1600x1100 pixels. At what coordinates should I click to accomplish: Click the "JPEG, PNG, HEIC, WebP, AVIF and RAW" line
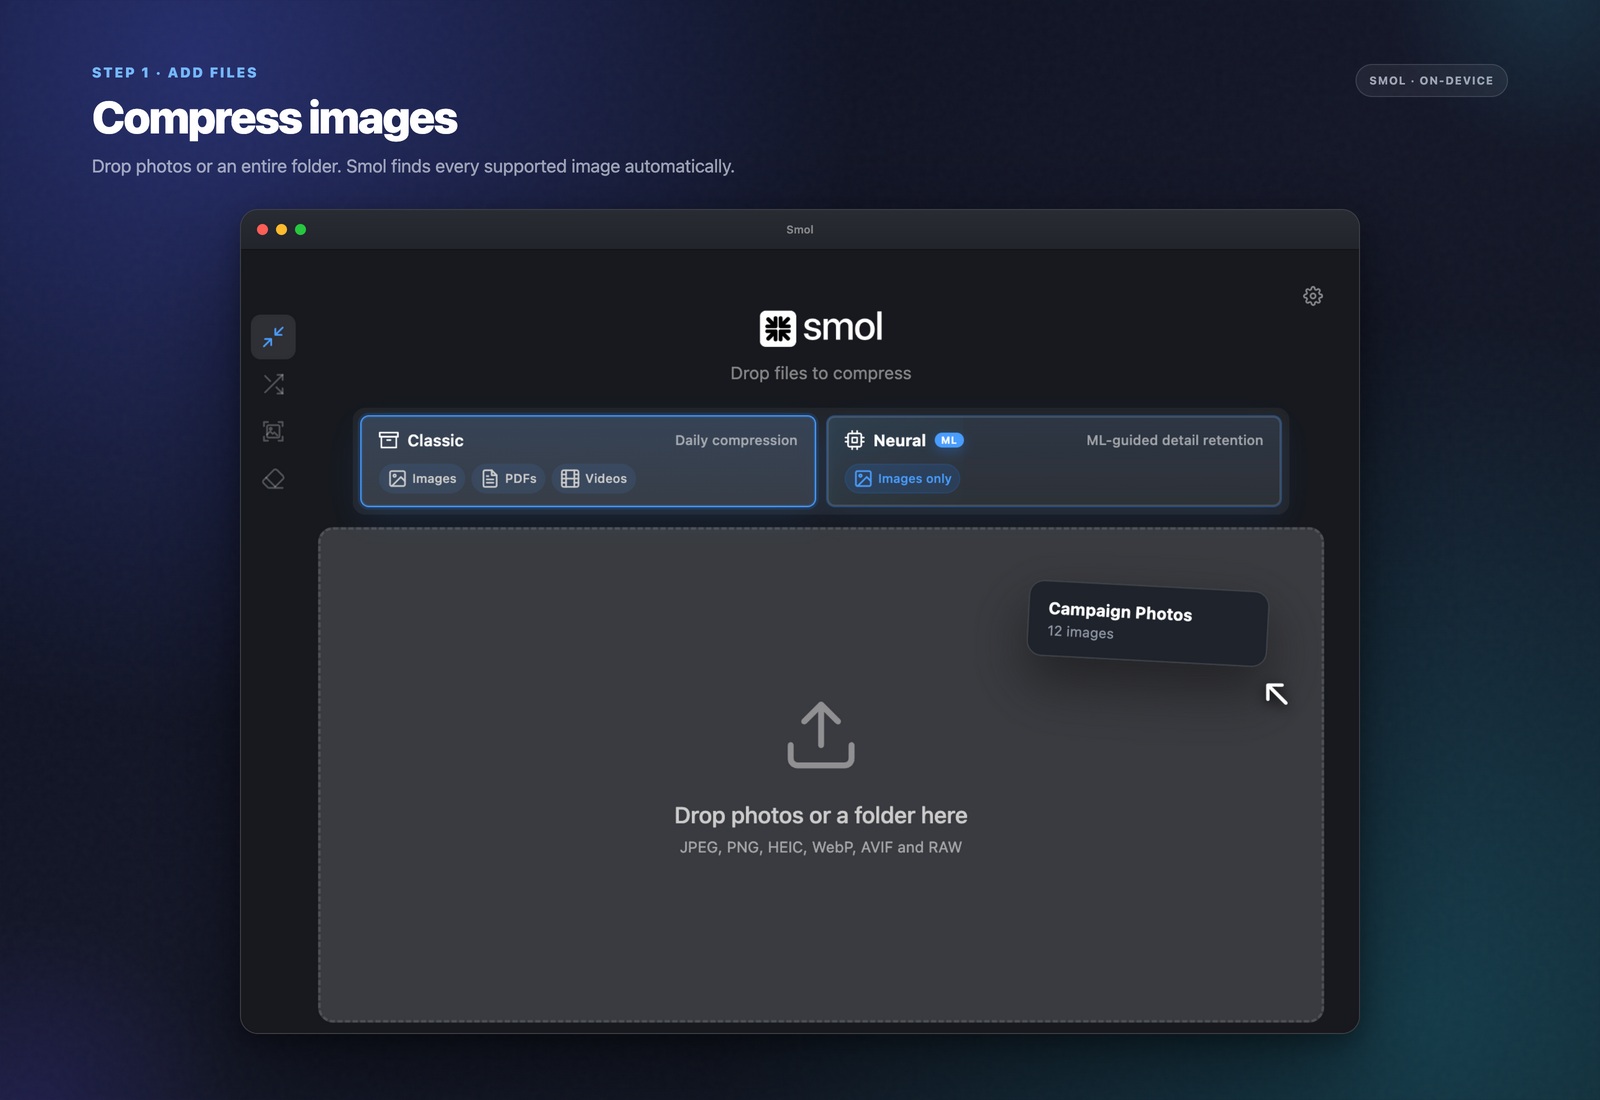point(821,847)
